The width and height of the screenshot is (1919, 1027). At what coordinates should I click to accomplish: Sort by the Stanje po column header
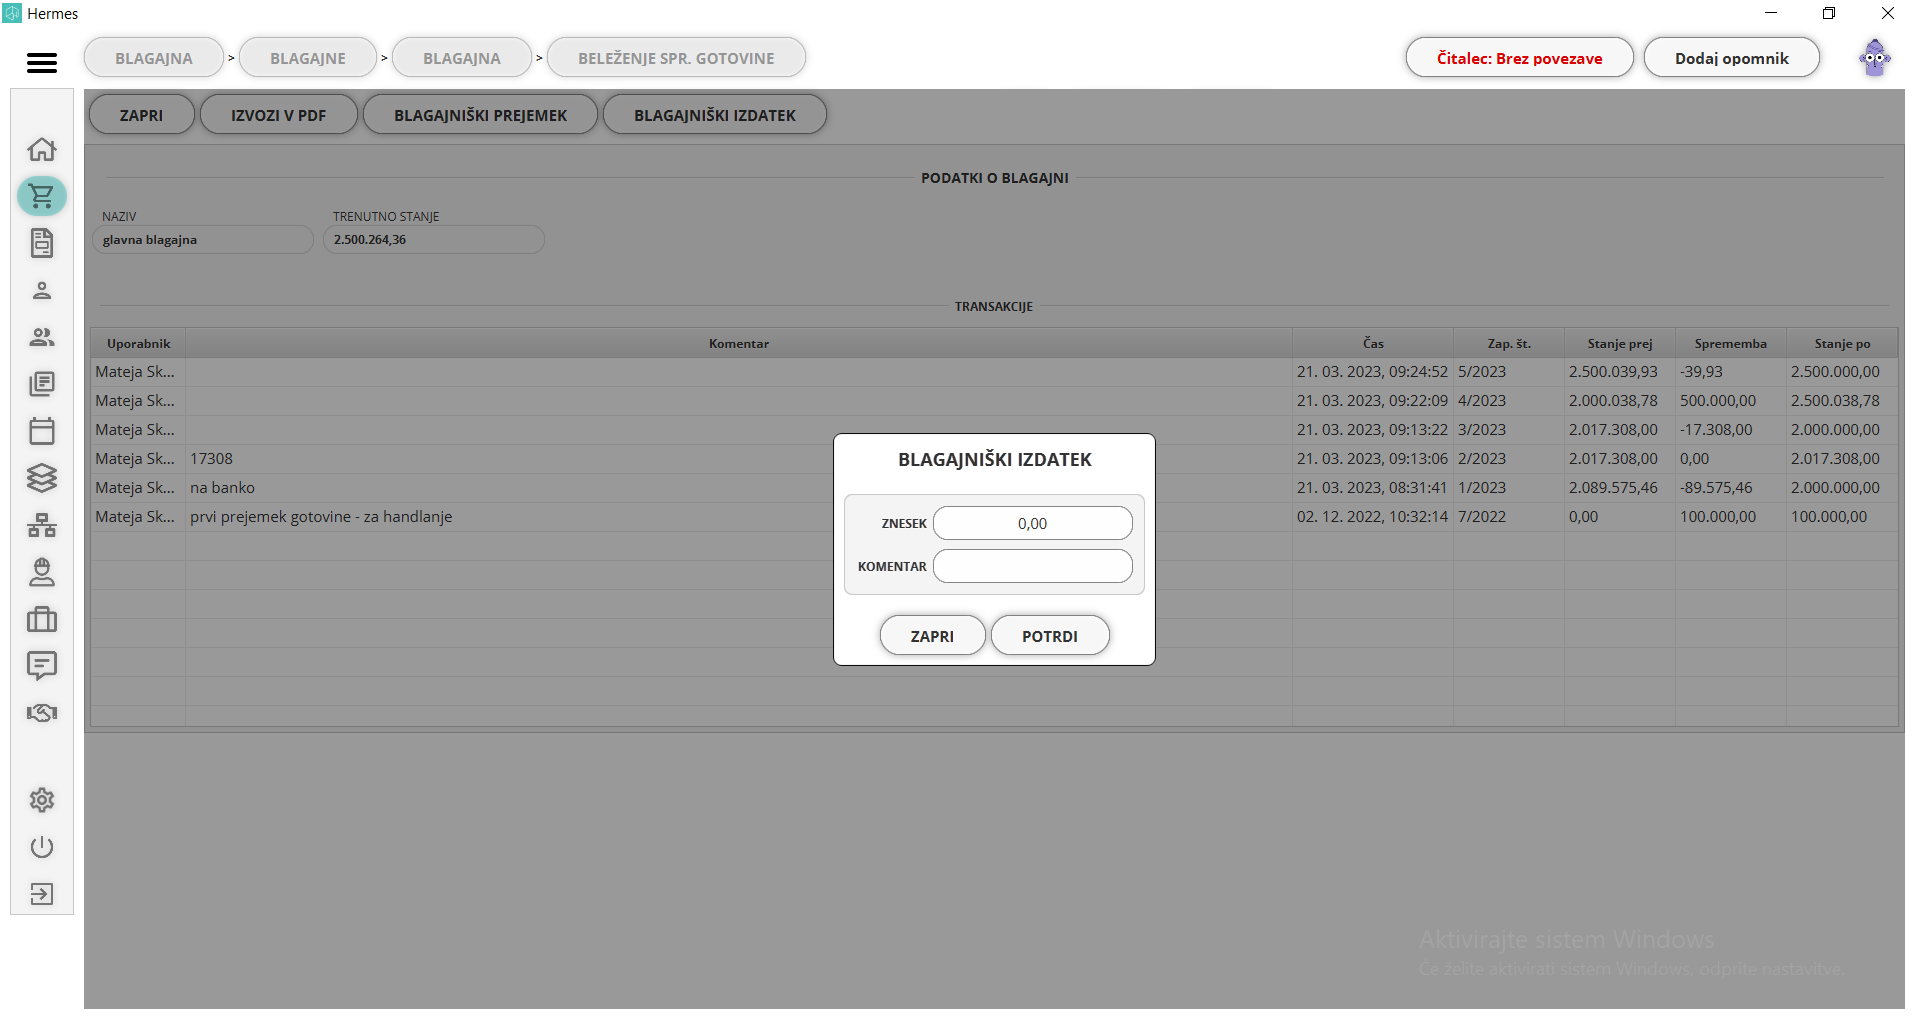pyautogui.click(x=1842, y=343)
